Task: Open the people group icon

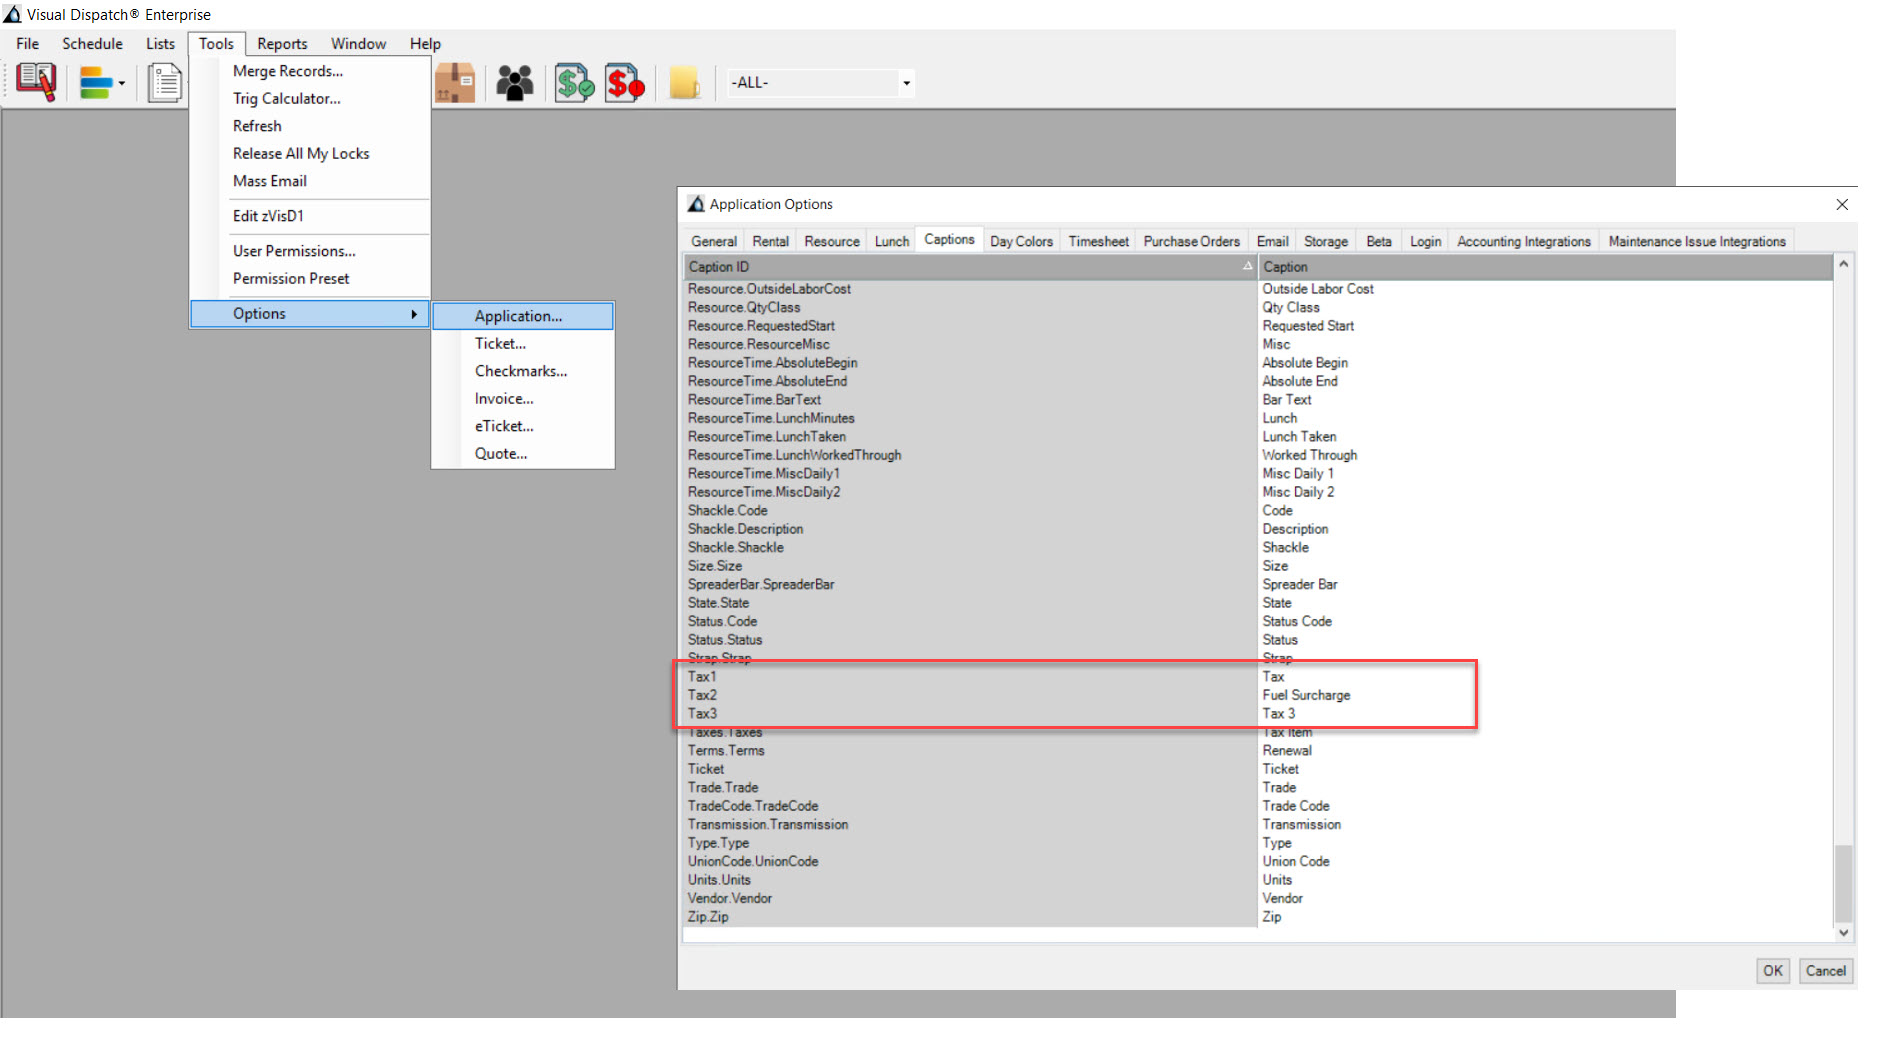Action: tap(515, 82)
